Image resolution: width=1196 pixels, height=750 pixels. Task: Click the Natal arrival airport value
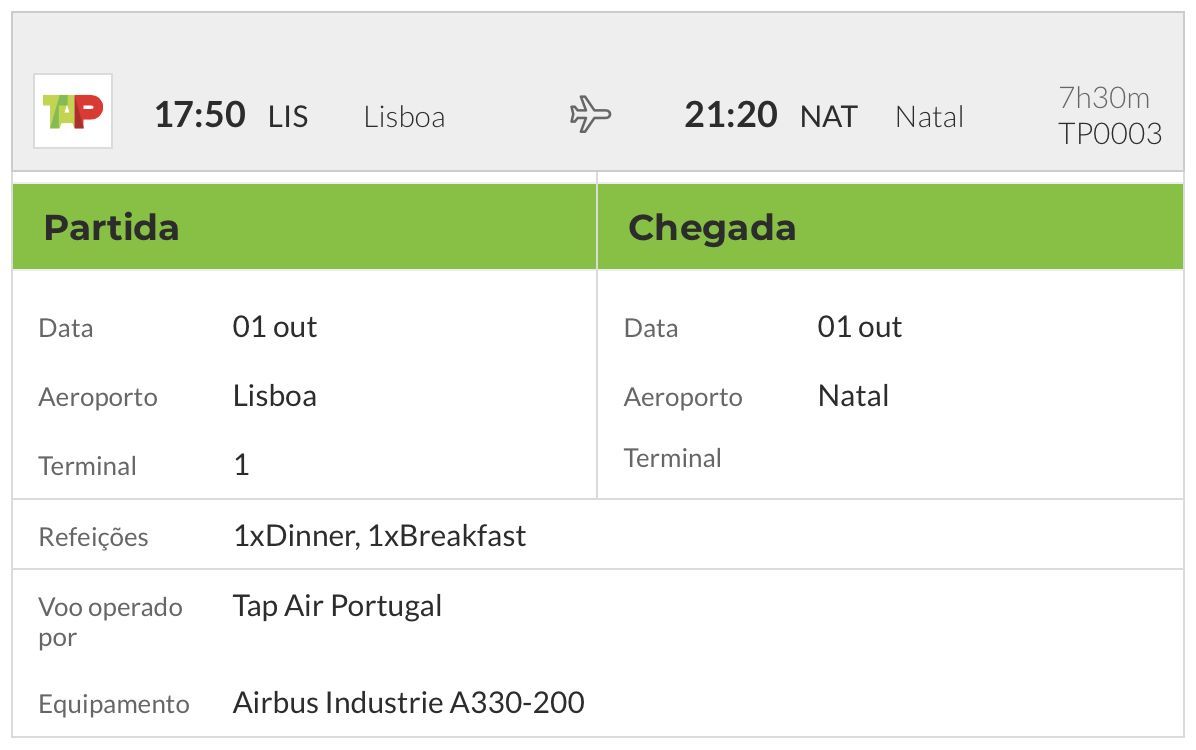(853, 396)
